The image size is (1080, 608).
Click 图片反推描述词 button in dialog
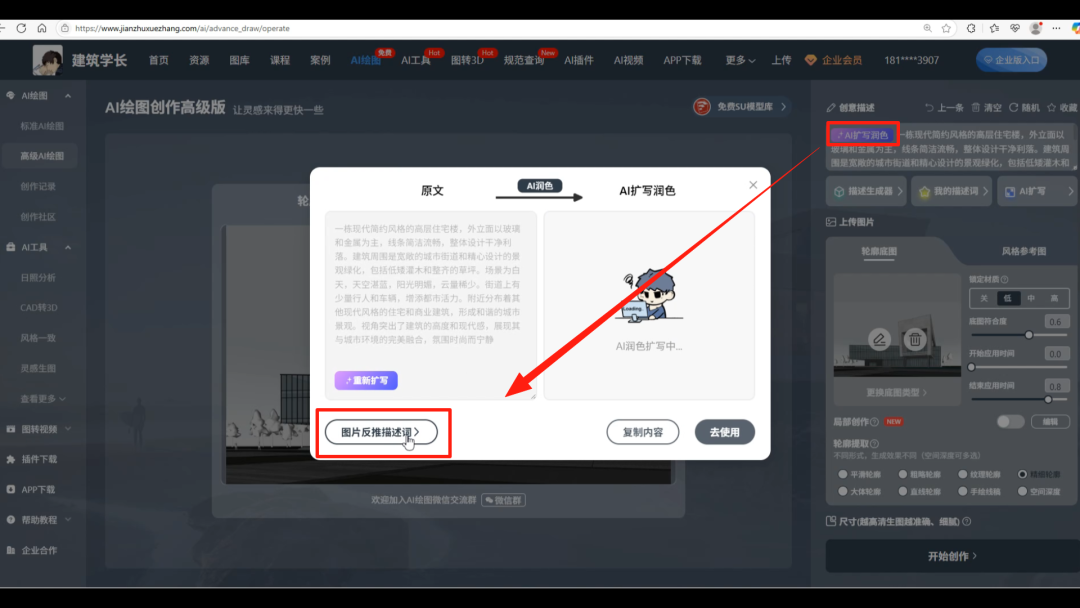[381, 432]
